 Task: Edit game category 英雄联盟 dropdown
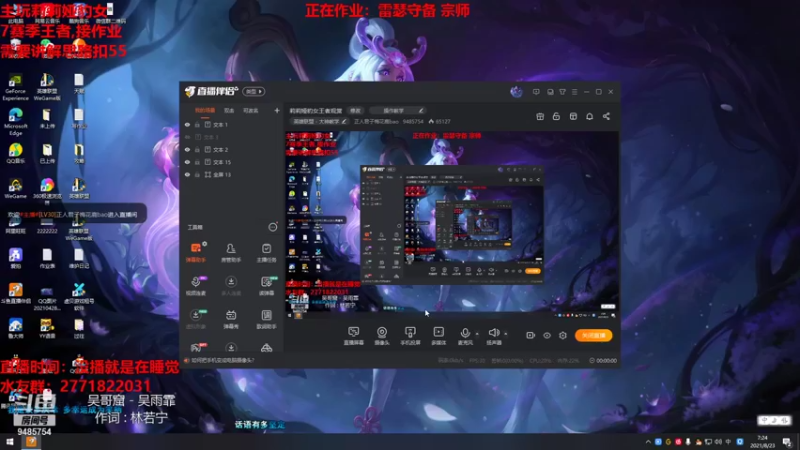319,121
